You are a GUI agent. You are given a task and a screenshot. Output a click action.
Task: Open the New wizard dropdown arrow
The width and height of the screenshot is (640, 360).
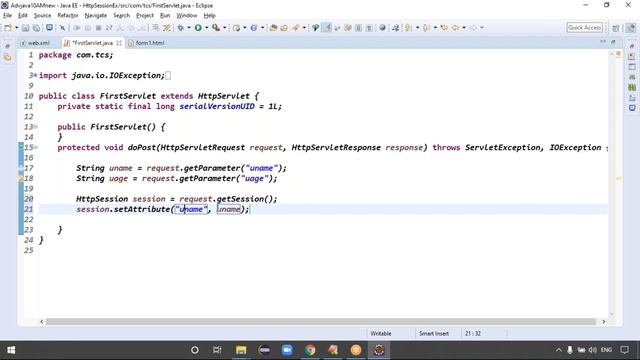click(16, 28)
